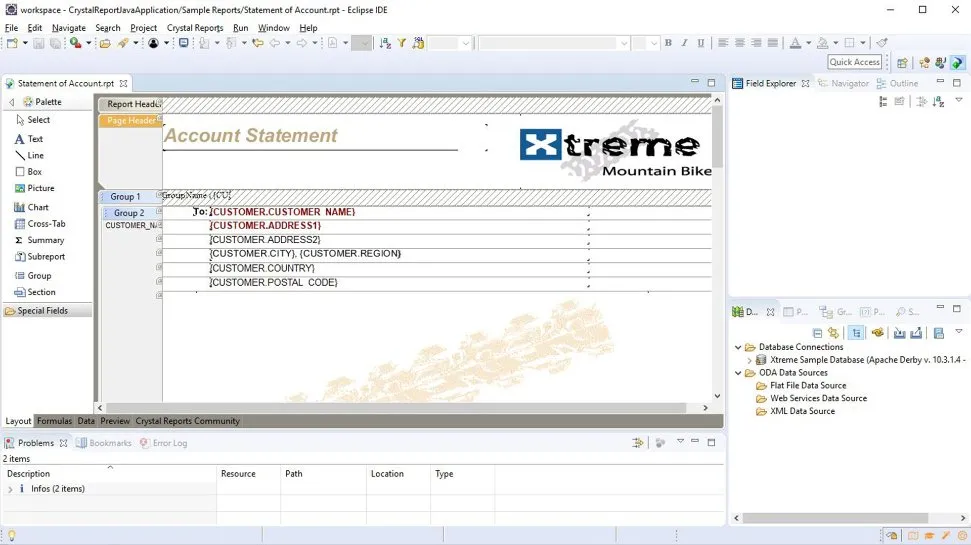Open the Crystal Reports menu
The image size is (971, 545).
195,28
